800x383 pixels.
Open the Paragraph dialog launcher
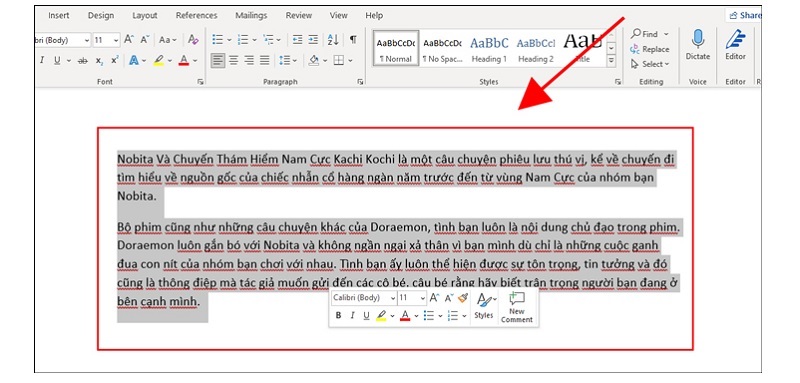point(361,82)
